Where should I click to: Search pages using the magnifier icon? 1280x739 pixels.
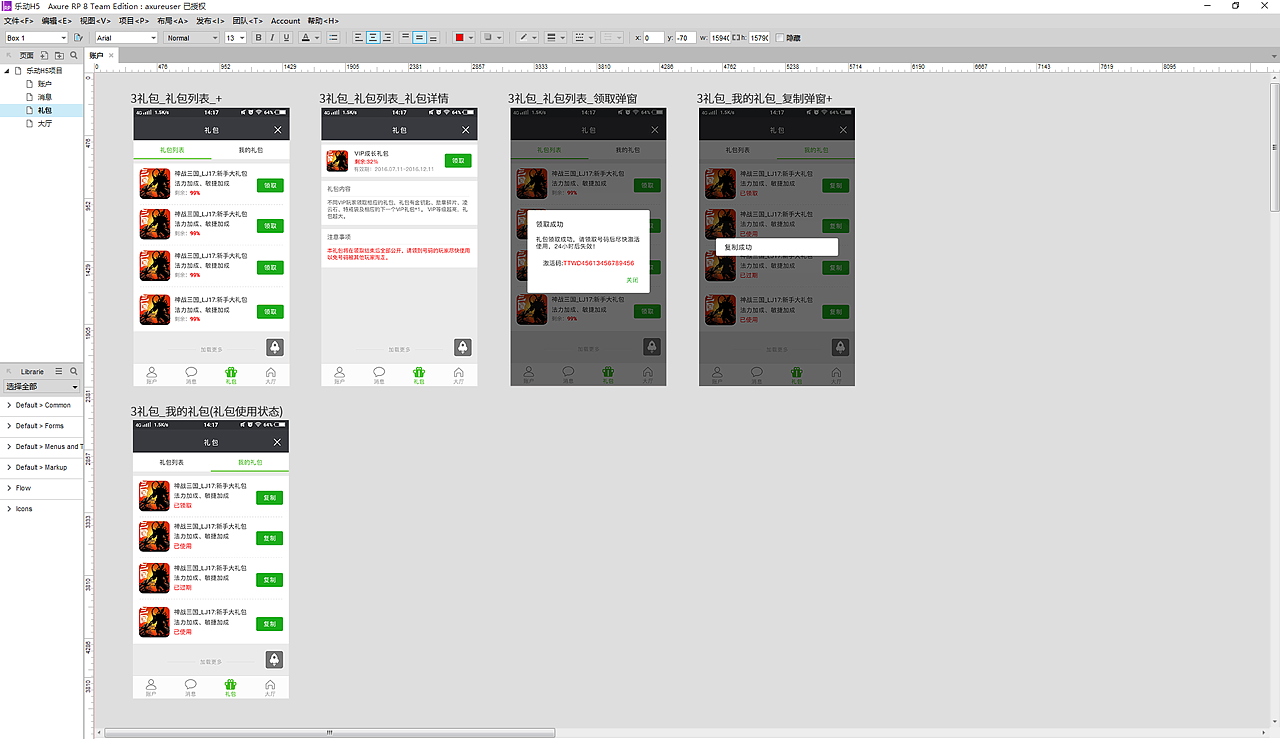pyautogui.click(x=74, y=55)
